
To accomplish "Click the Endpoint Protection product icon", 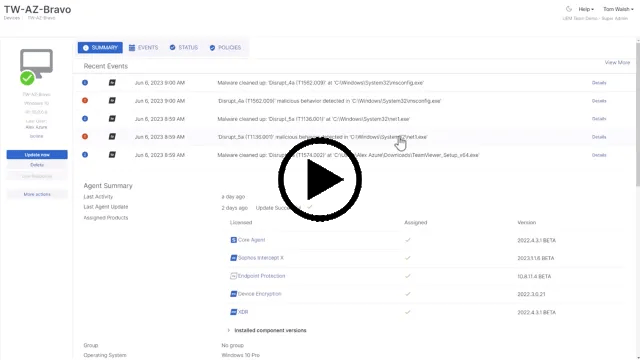I will 233,276.
